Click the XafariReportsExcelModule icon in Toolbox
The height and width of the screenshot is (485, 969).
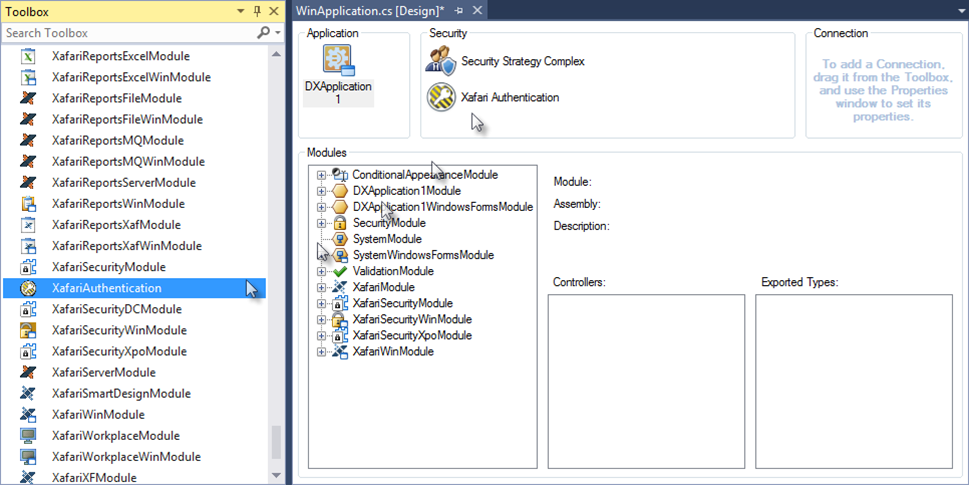tap(28, 56)
